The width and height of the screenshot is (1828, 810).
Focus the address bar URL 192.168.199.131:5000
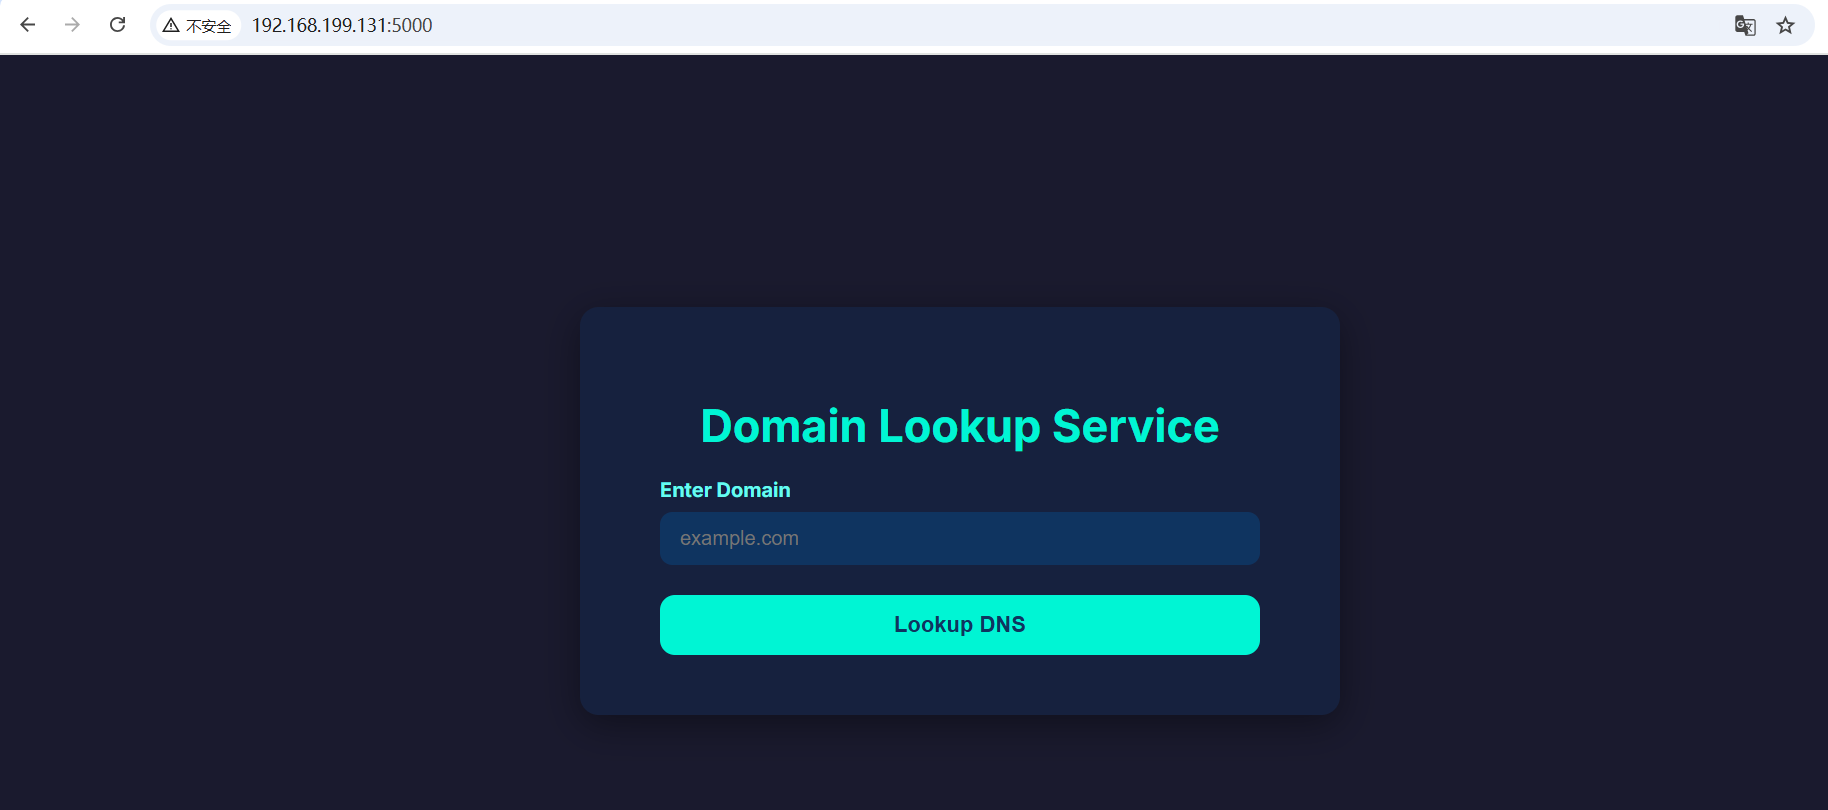pos(342,26)
